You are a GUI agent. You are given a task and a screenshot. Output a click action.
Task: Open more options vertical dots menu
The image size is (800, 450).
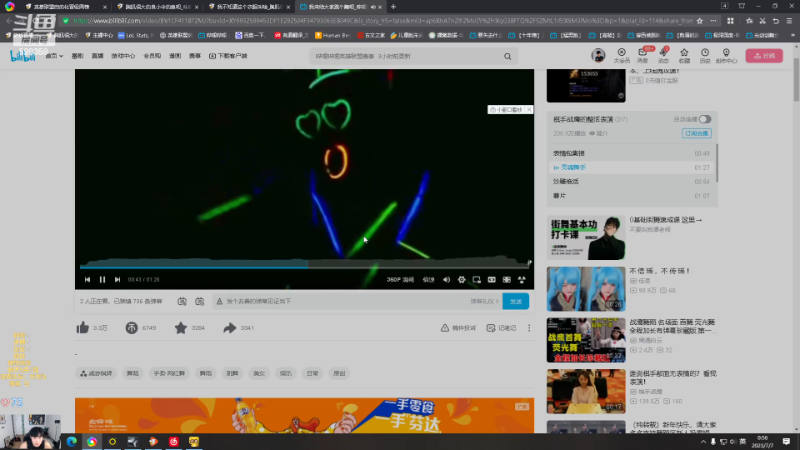[x=529, y=328]
